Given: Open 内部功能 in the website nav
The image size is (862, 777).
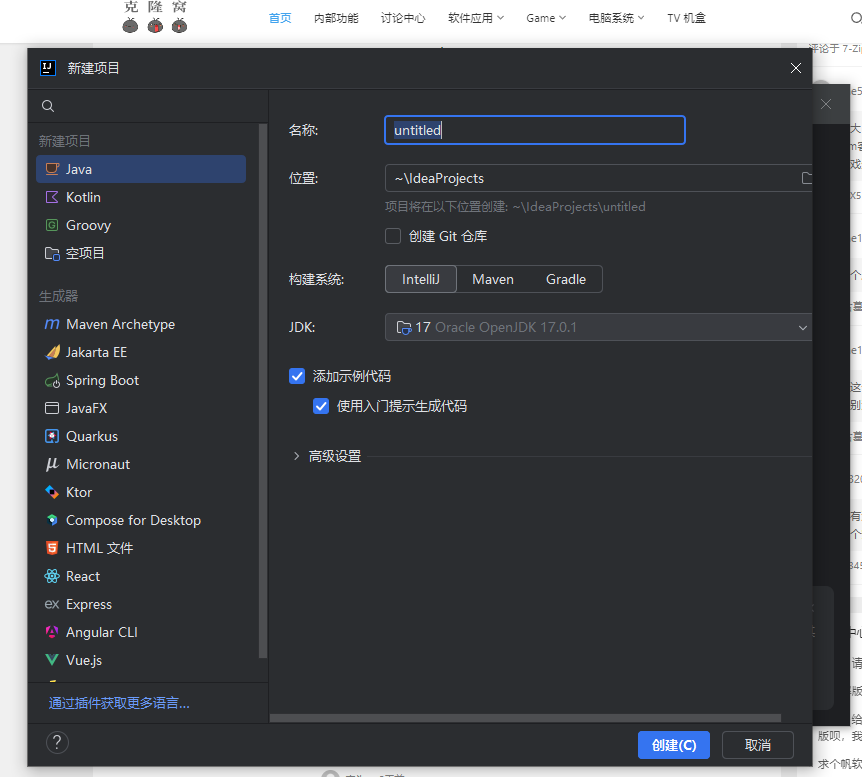Looking at the screenshot, I should [x=336, y=18].
